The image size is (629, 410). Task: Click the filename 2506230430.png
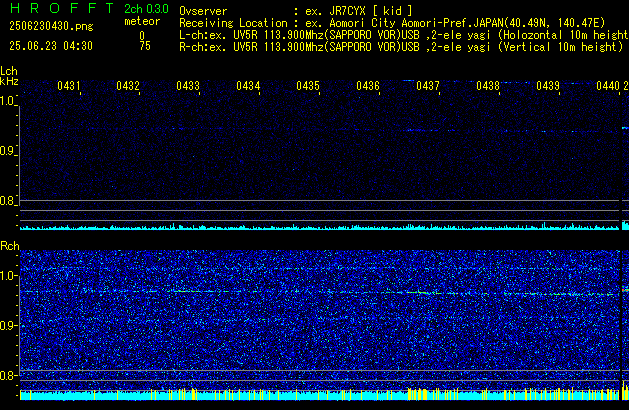coord(51,26)
